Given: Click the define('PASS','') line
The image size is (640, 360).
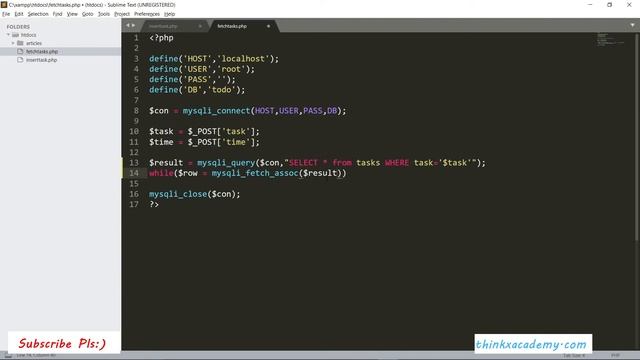Looking at the screenshot, I should [192, 80].
